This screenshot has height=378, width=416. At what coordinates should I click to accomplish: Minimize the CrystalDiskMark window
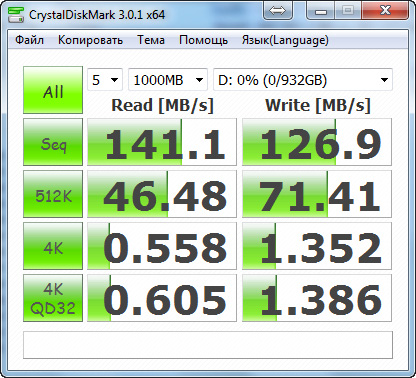click(x=321, y=11)
